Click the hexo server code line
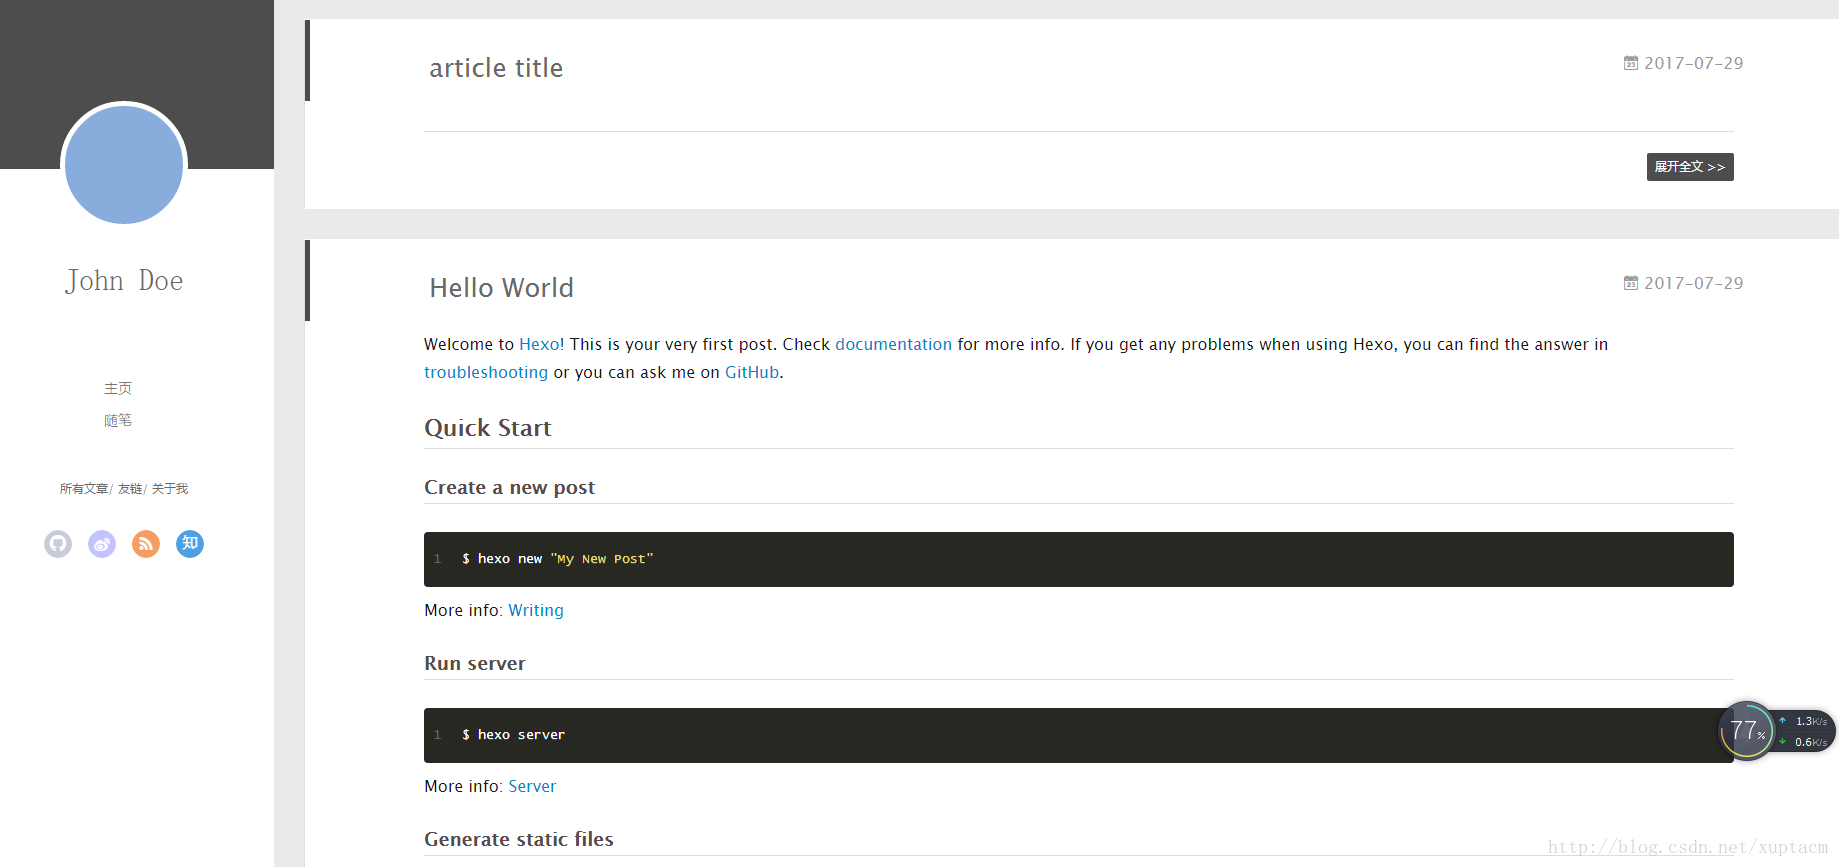The width and height of the screenshot is (1839, 867). tap(513, 735)
